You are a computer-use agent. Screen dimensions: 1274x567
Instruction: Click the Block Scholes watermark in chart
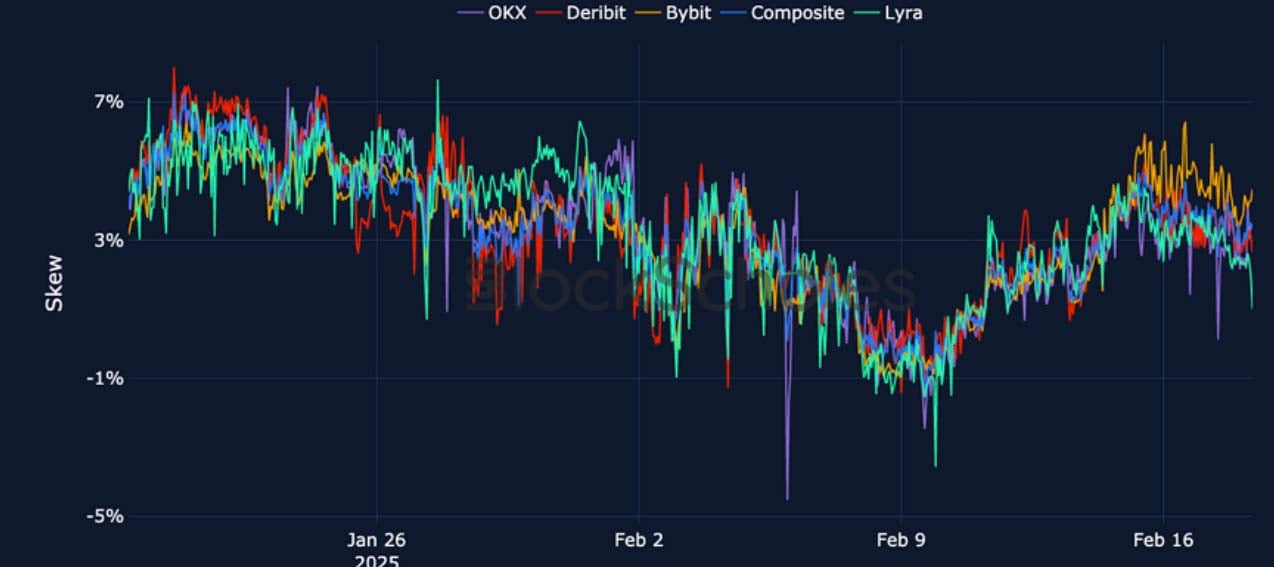(x=690, y=287)
